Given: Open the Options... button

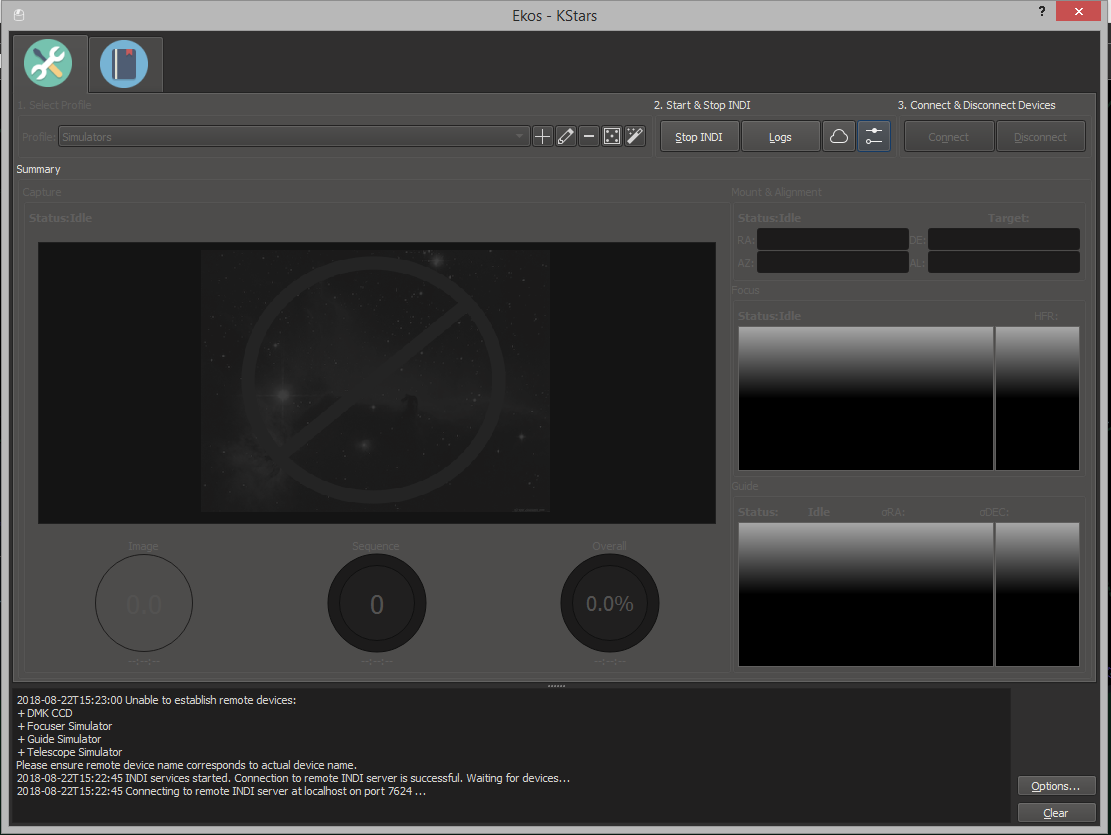Looking at the screenshot, I should click(x=1056, y=786).
